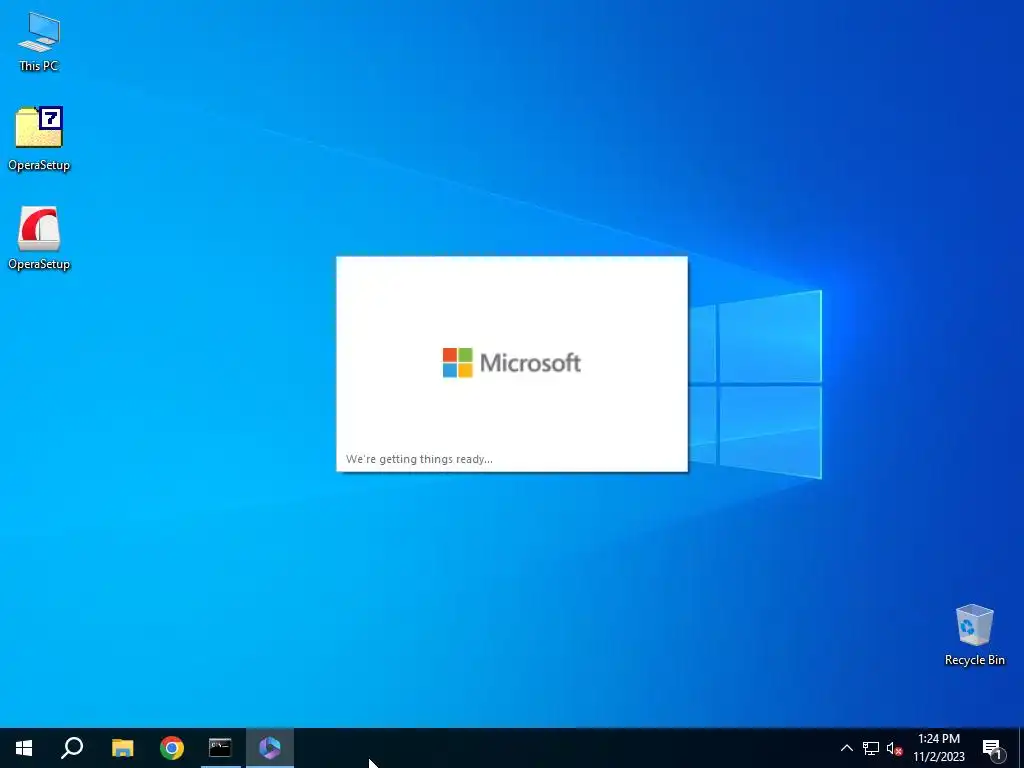Select the This PC desktop icon
The width and height of the screenshot is (1024, 768).
(39, 42)
